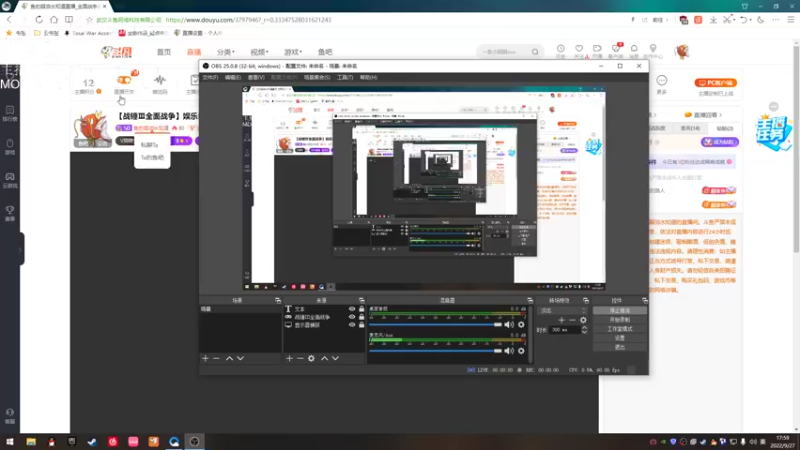800x450 pixels.
Task: Add a new scene with the Scenes plus icon
Action: [205, 359]
